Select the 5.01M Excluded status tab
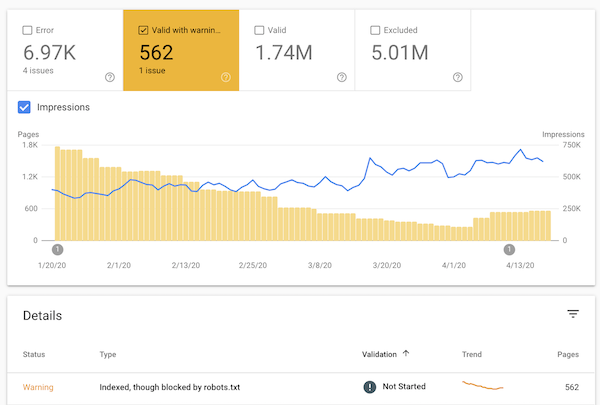600x405 pixels. pos(413,50)
